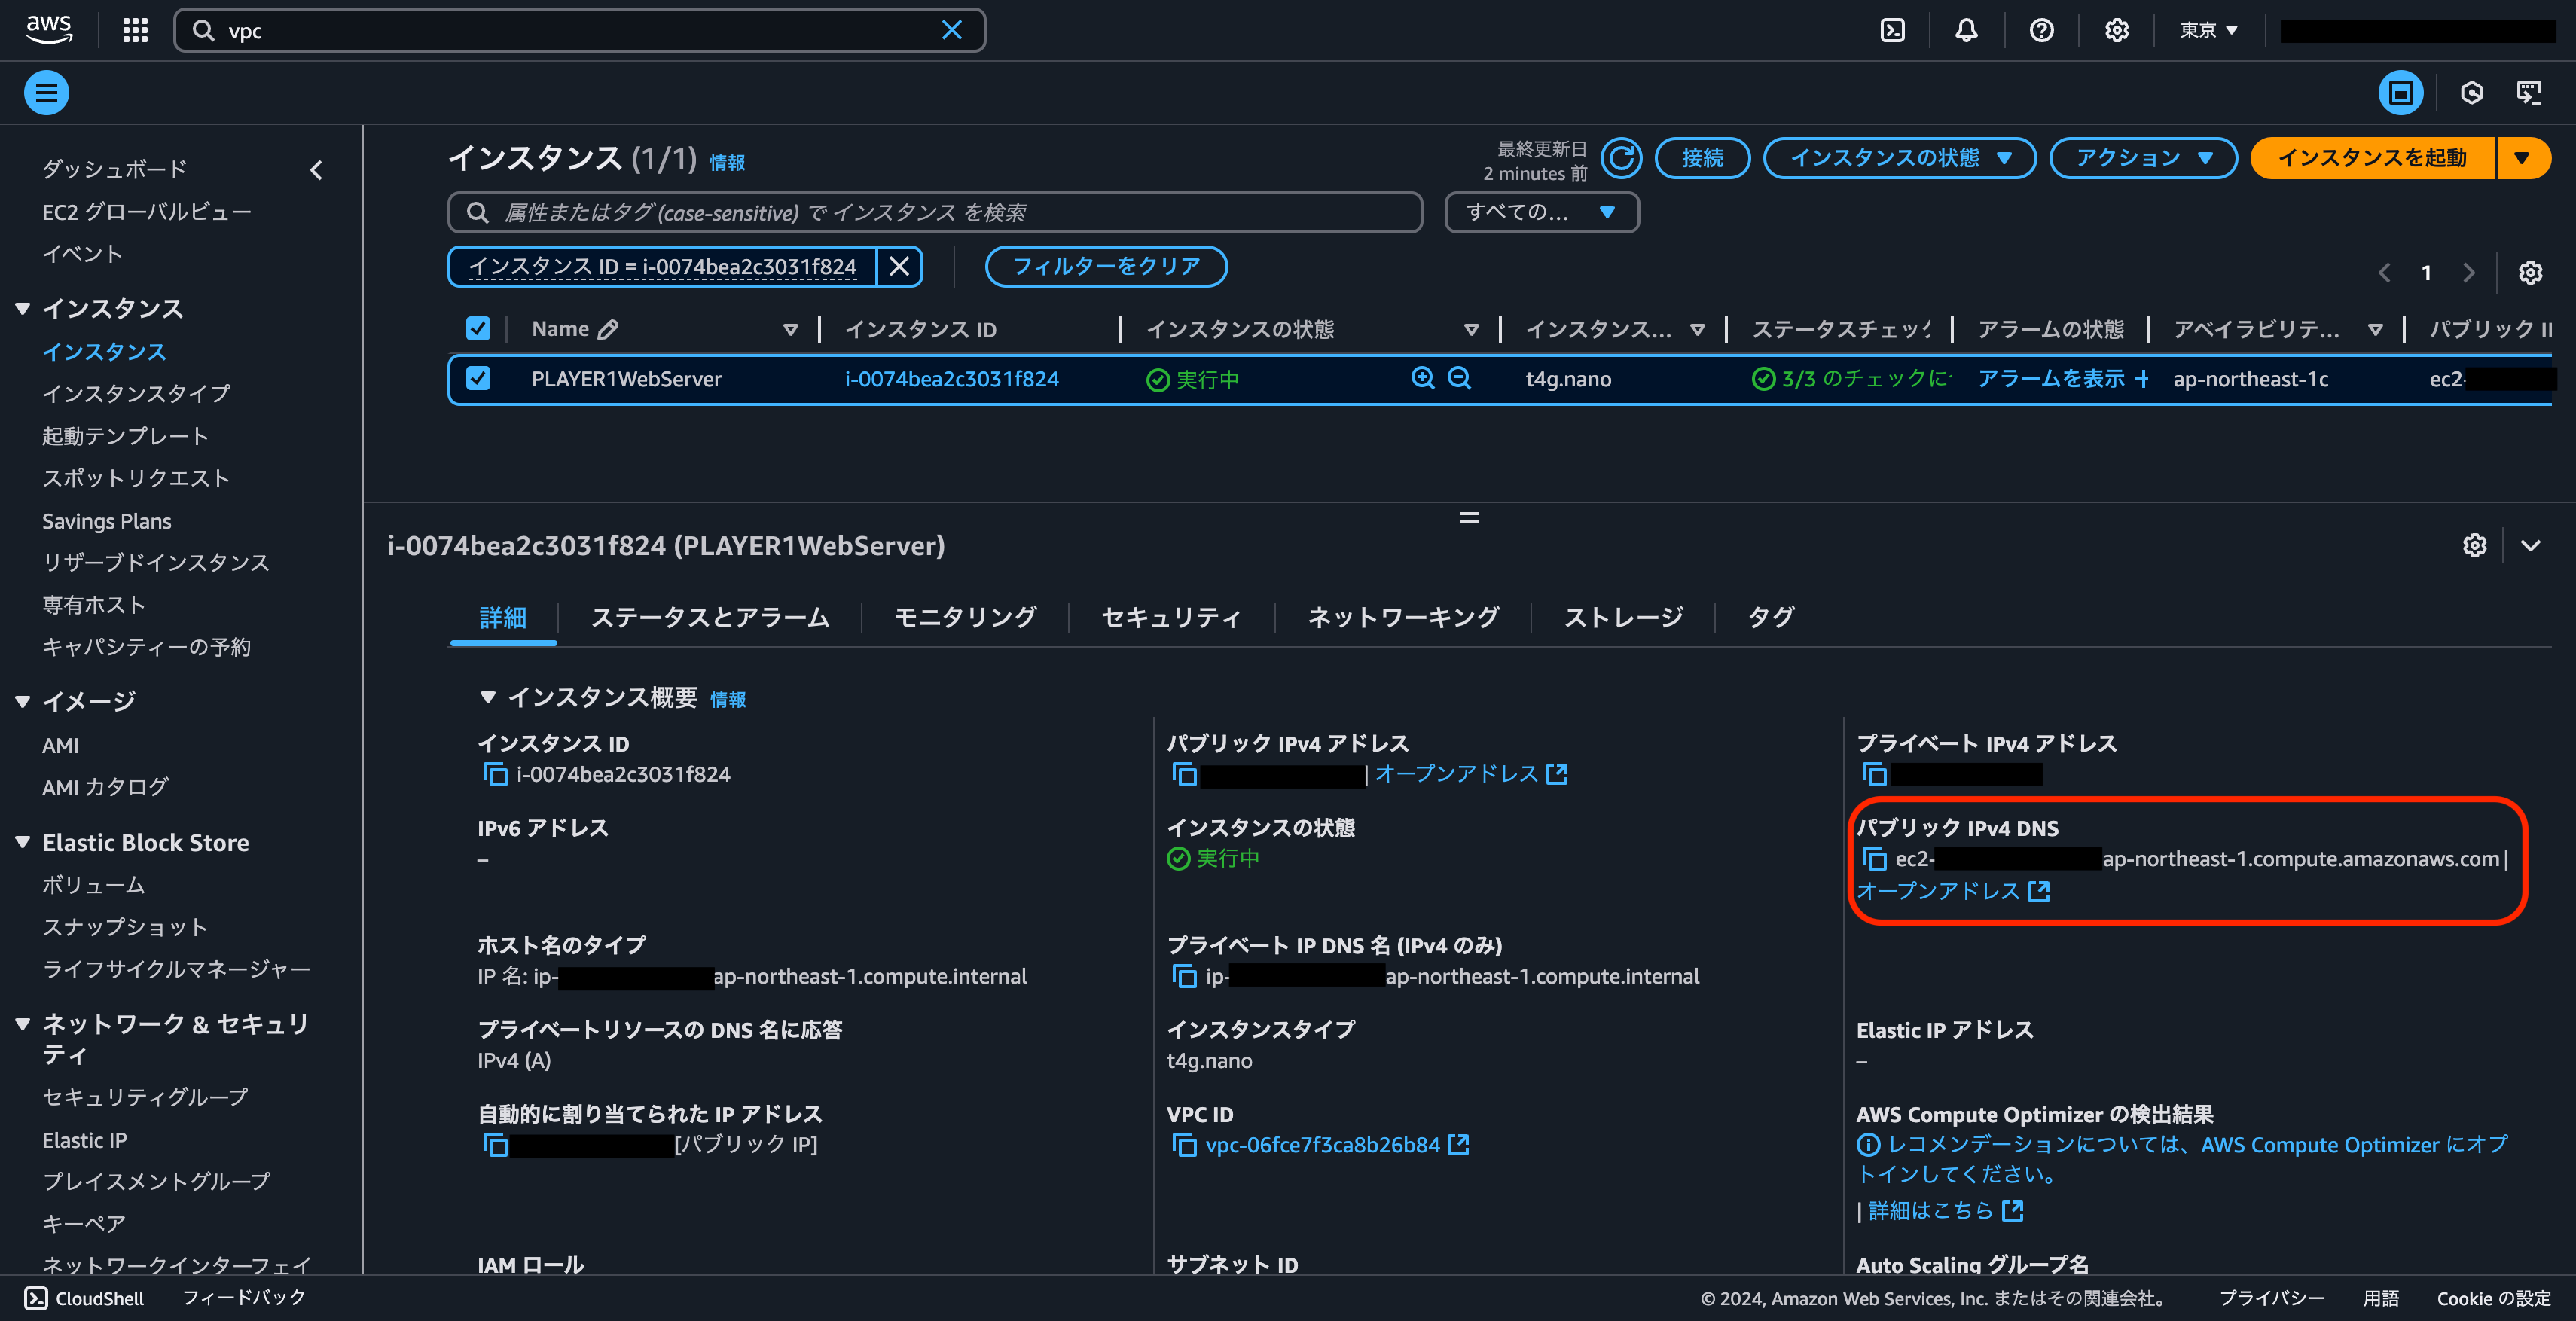Uncheck the PLAYER1WebServer row checkbox
The image size is (2576, 1321).
pos(479,379)
